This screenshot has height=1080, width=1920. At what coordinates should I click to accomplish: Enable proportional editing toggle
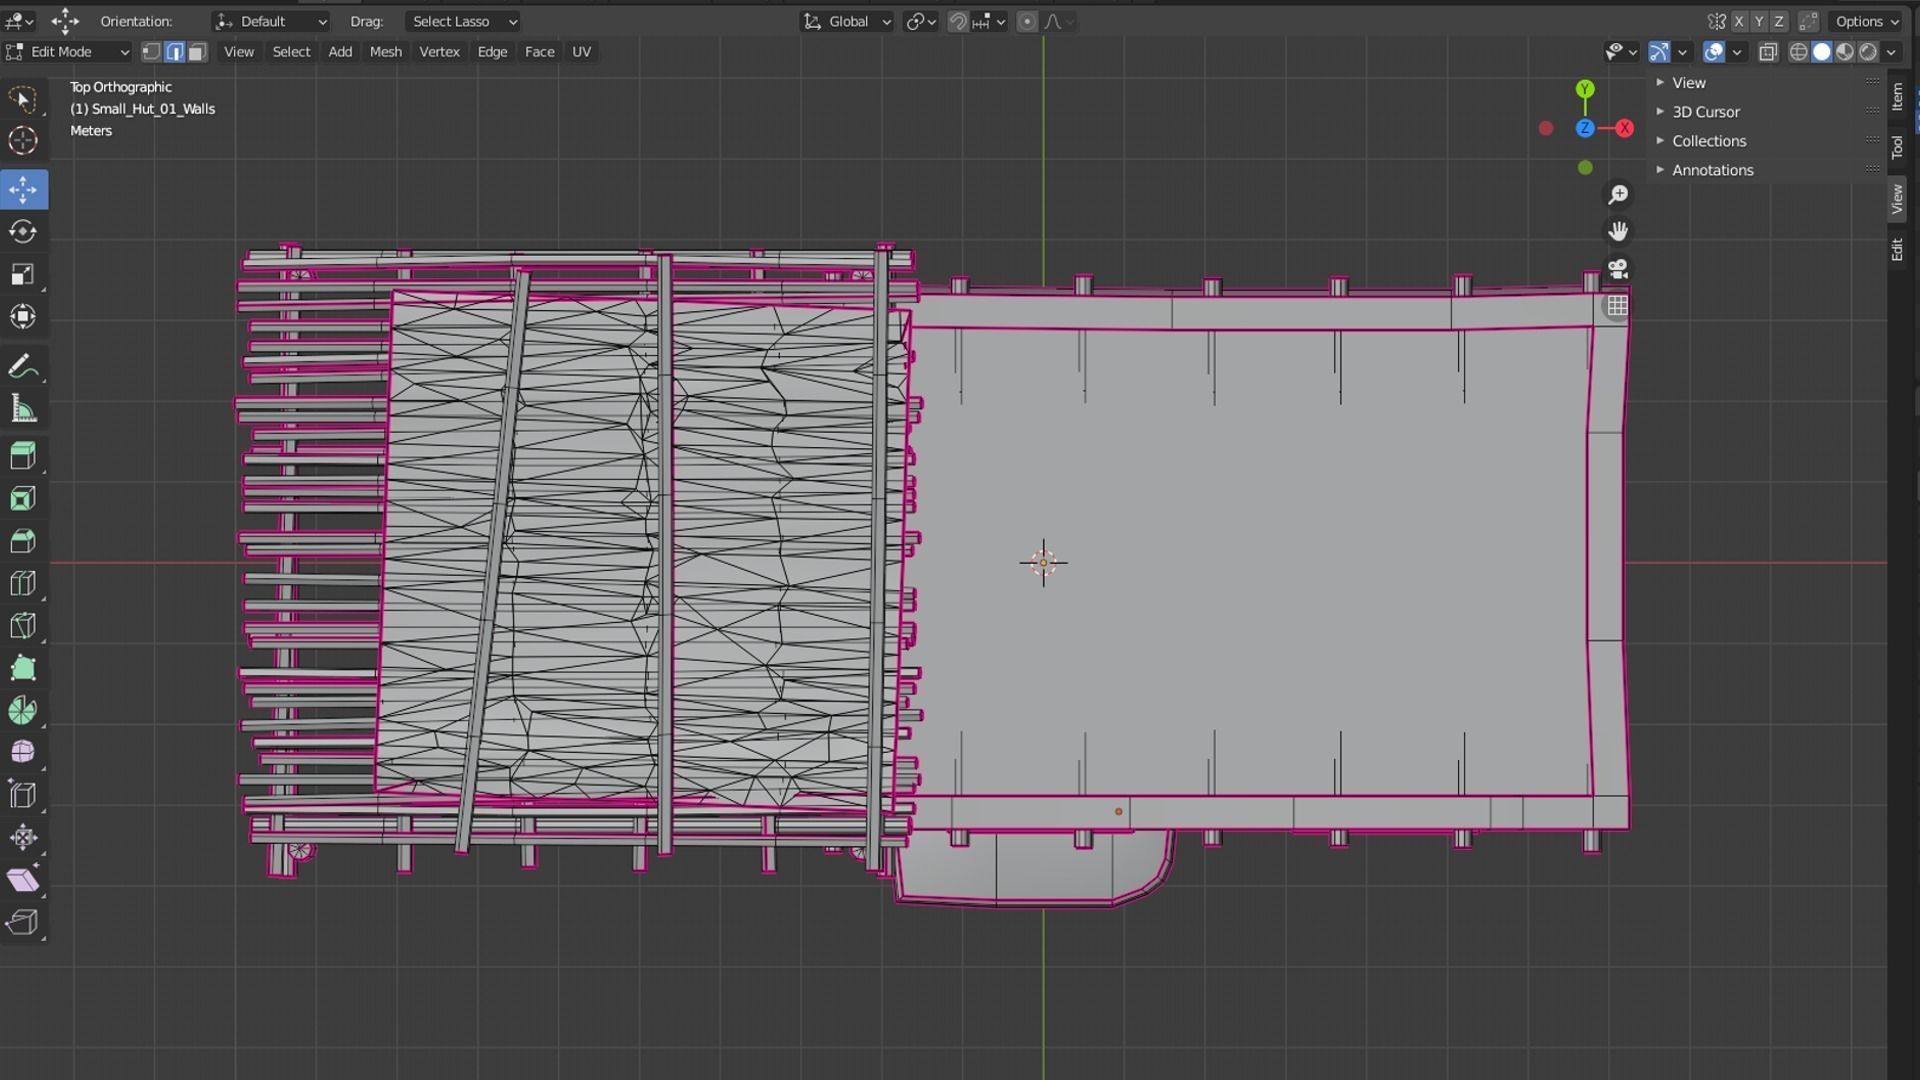coord(1027,21)
